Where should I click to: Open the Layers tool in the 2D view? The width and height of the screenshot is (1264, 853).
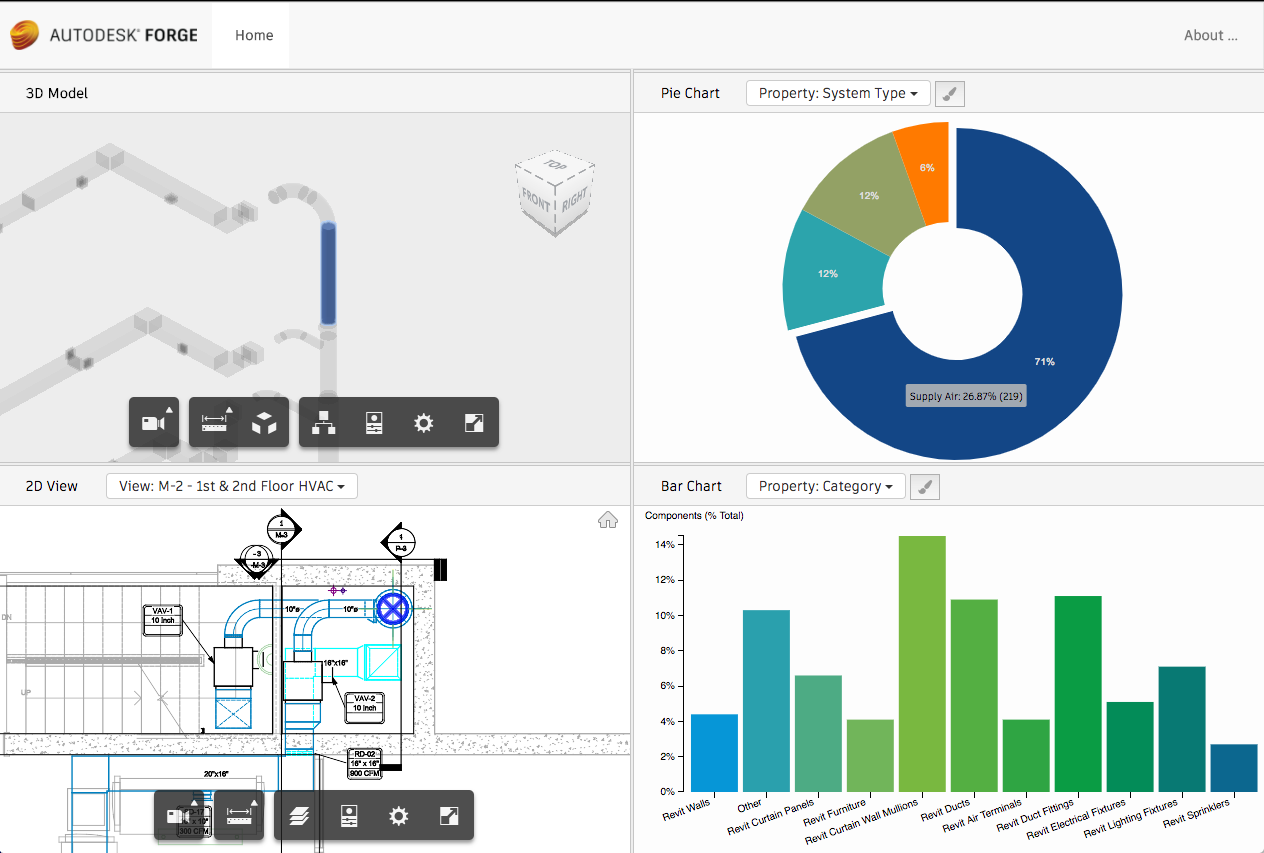tap(298, 815)
